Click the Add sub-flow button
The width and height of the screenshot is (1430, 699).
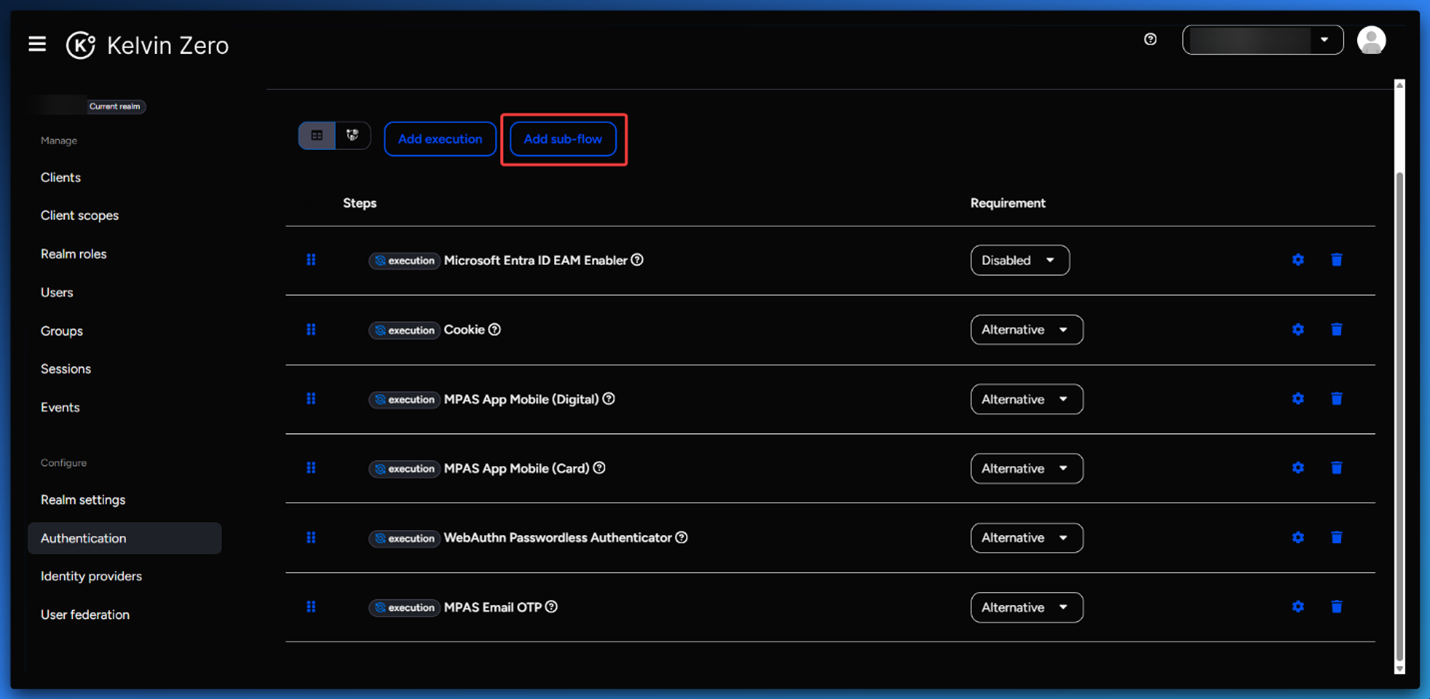point(563,139)
